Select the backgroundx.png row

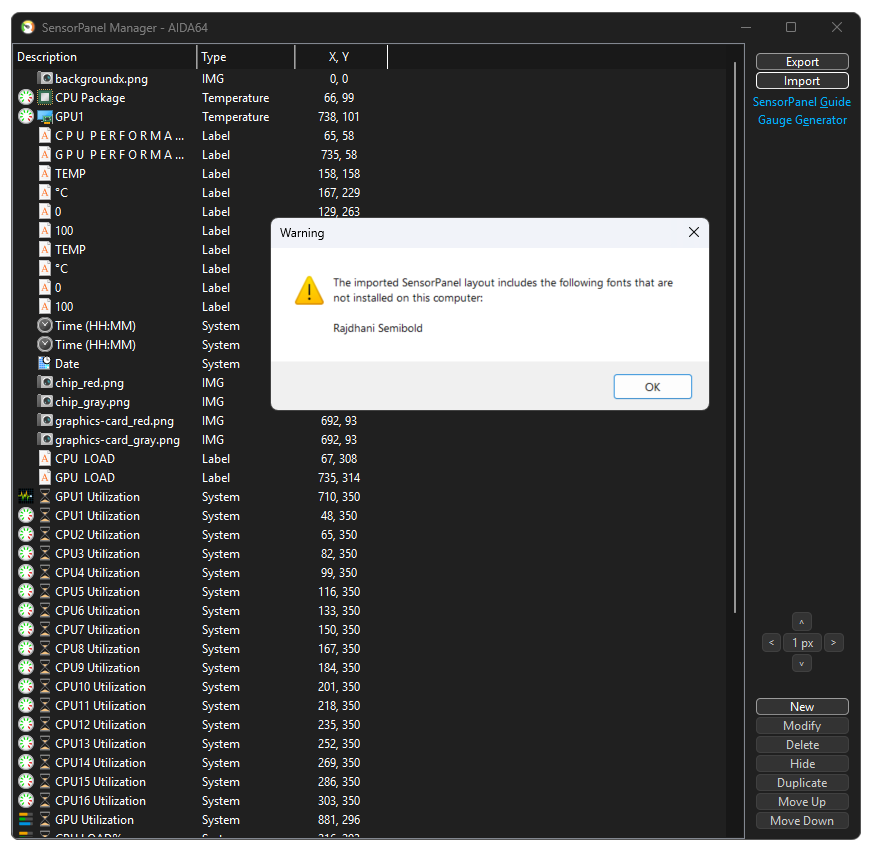(371, 79)
